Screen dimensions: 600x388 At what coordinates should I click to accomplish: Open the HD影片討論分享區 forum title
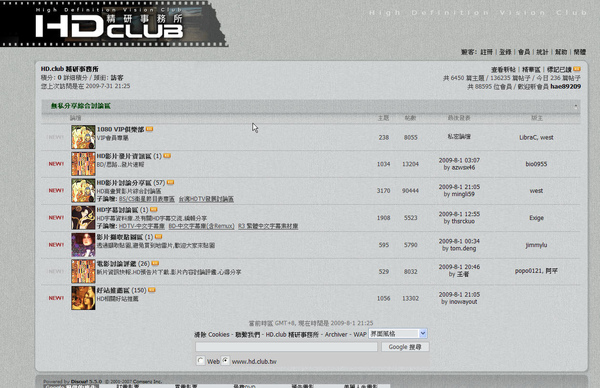pyautogui.click(x=125, y=183)
